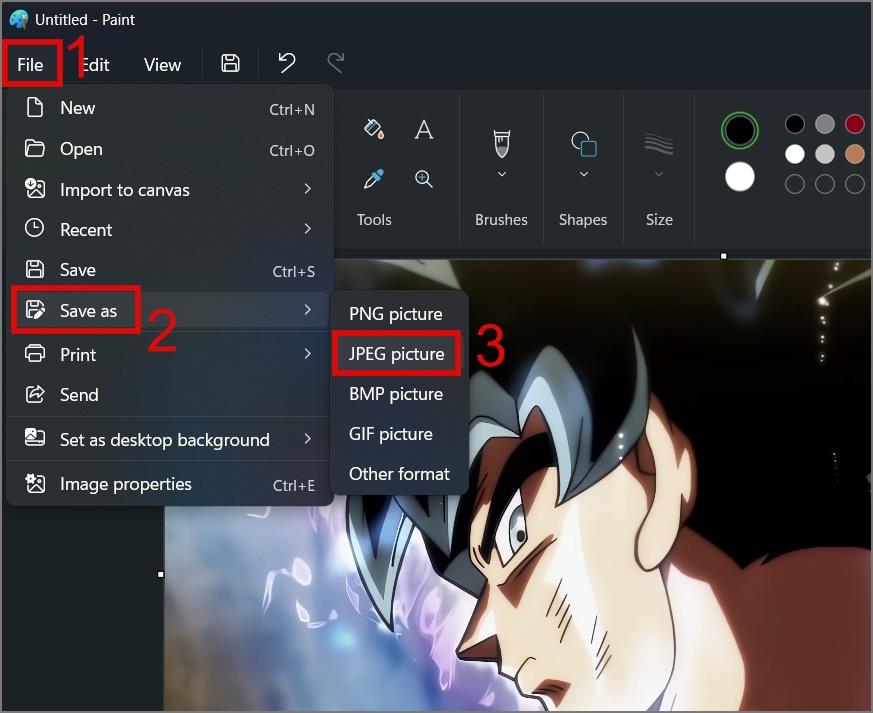Image resolution: width=873 pixels, height=713 pixels.
Task: Click the Open folder icon in menu
Action: coord(35,149)
